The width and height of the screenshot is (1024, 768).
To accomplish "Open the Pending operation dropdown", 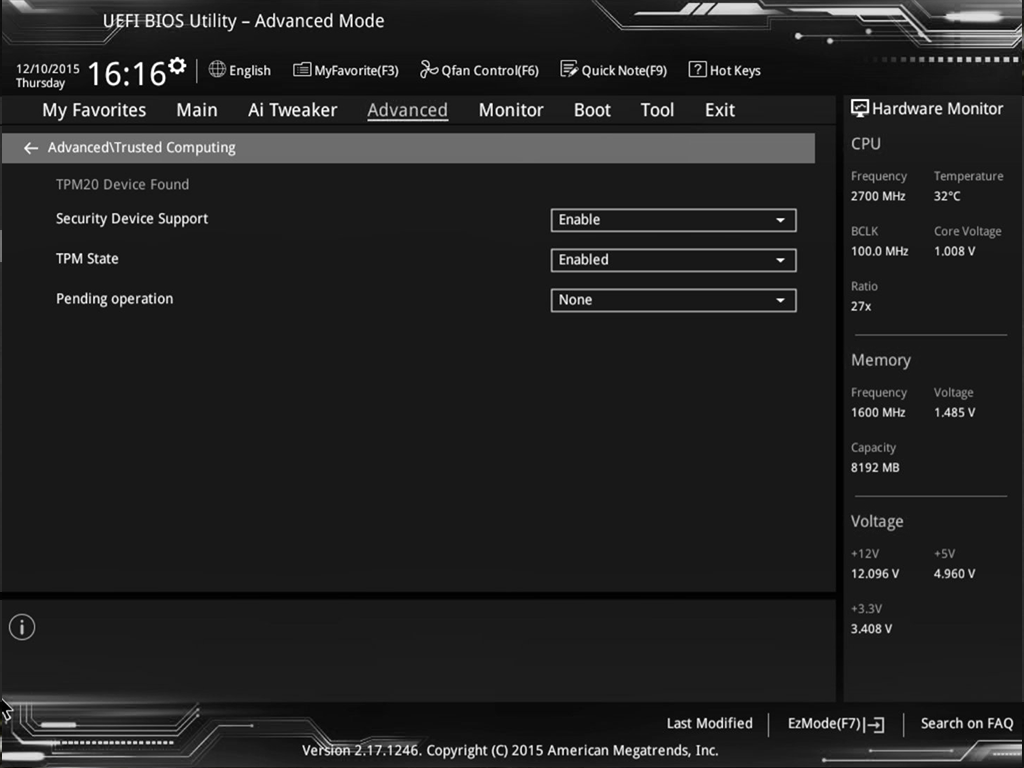I will click(673, 300).
